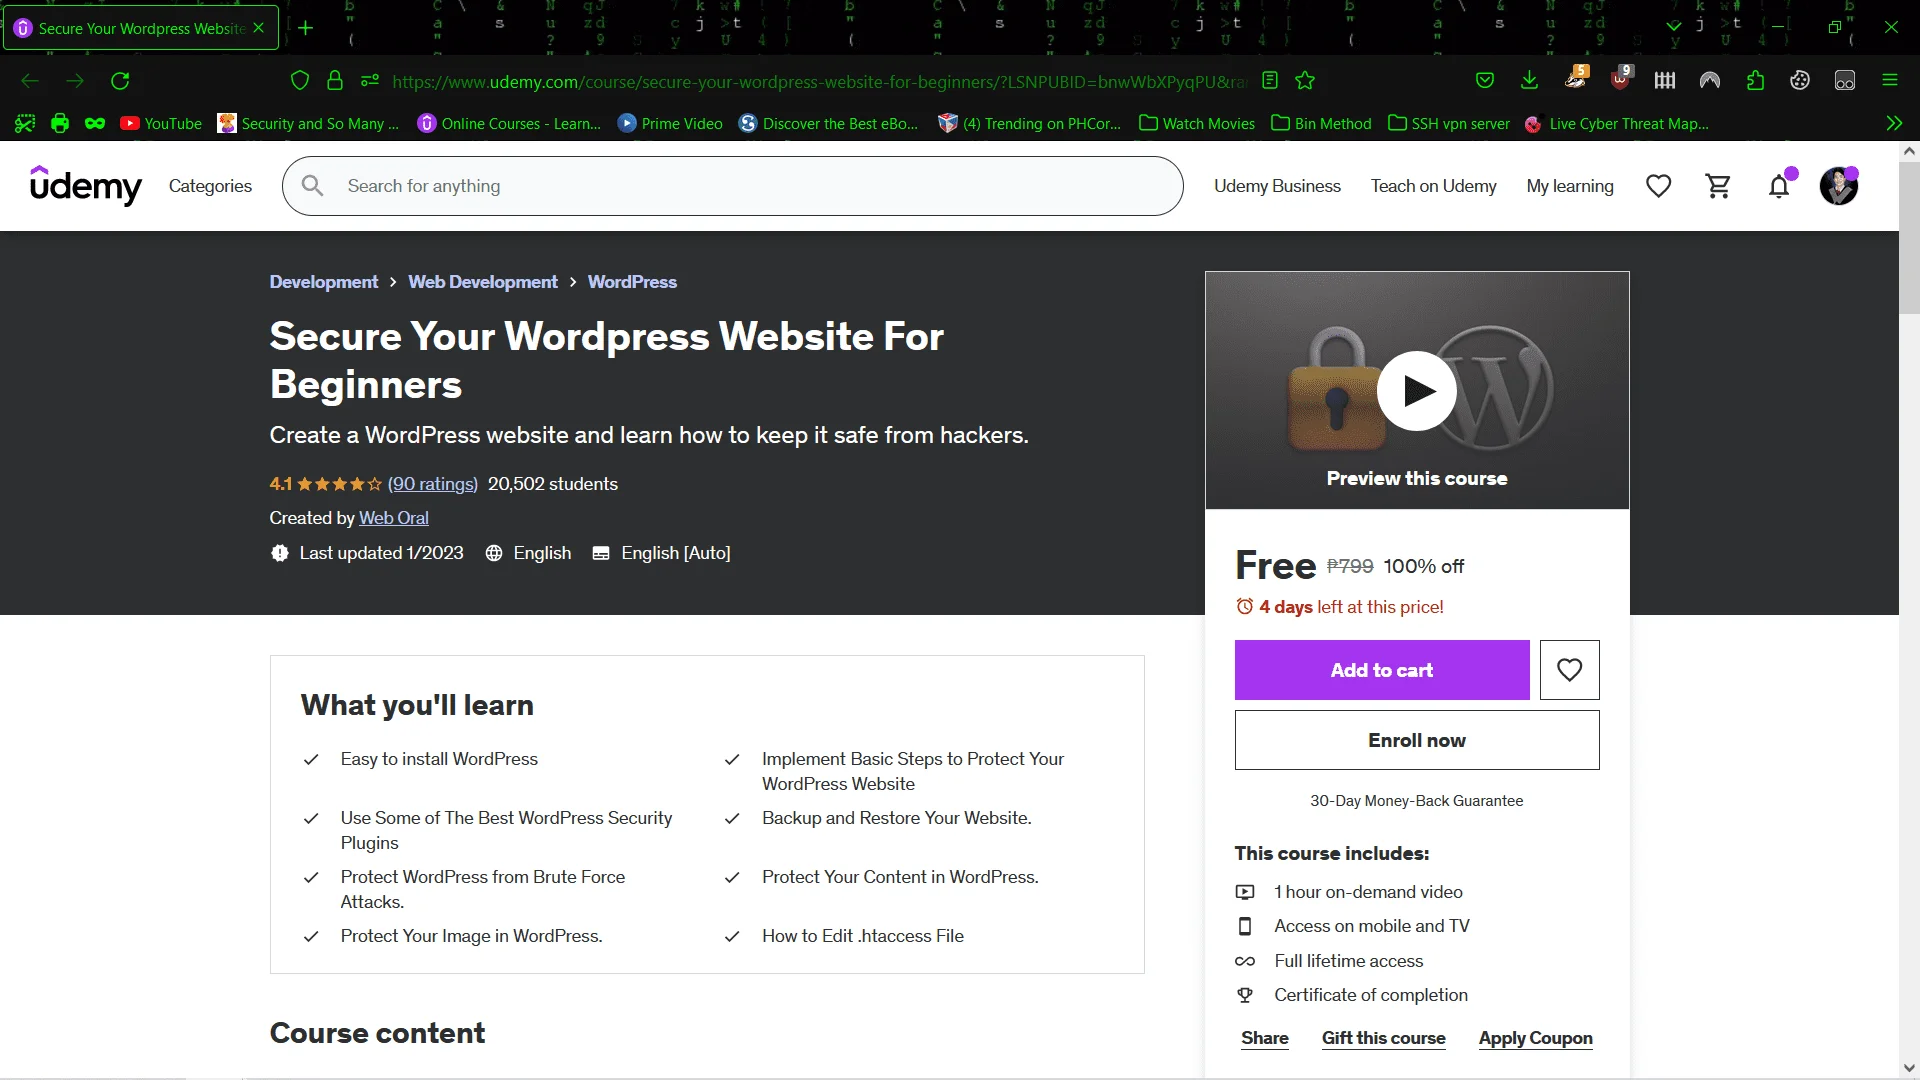Viewport: 1920px width, 1080px height.
Task: Click Add to cart button
Action: coord(1382,670)
